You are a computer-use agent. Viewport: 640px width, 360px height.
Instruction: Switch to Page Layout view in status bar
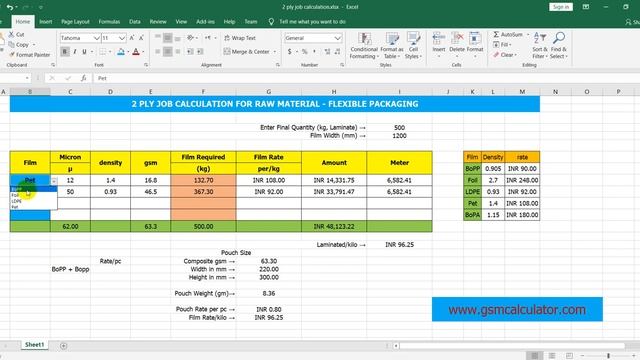(552, 356)
